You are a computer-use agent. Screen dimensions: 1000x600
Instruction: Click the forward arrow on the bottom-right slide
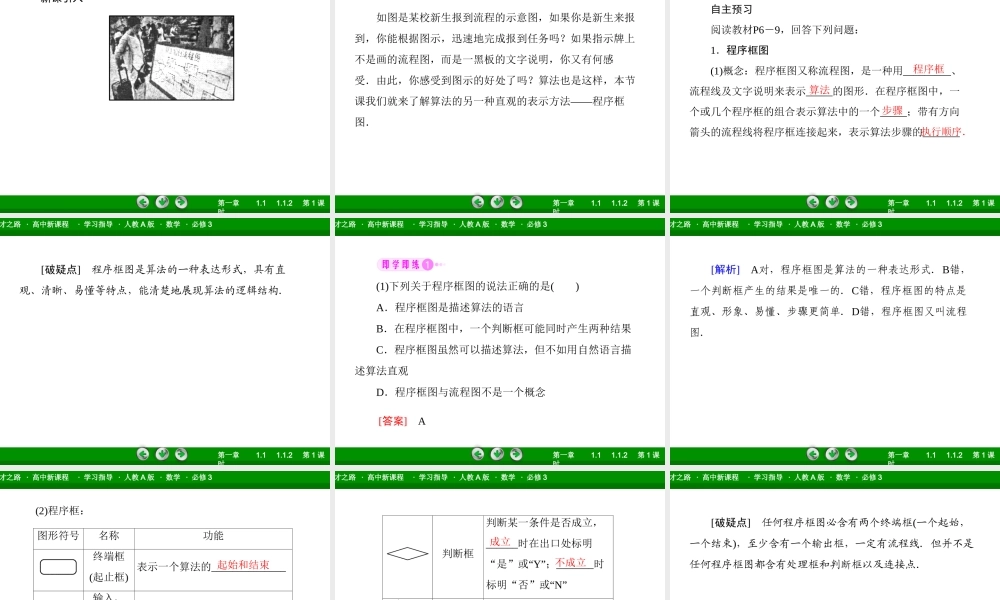[851, 454]
